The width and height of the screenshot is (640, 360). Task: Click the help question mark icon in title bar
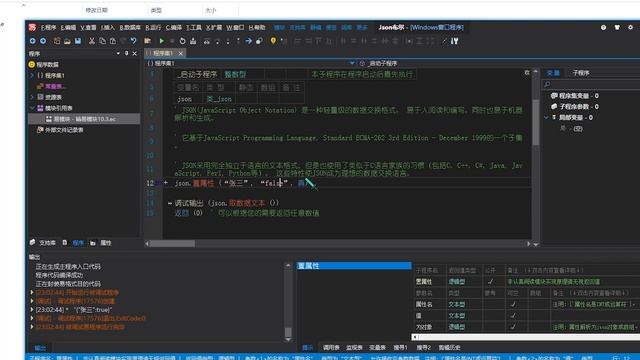(603, 27)
